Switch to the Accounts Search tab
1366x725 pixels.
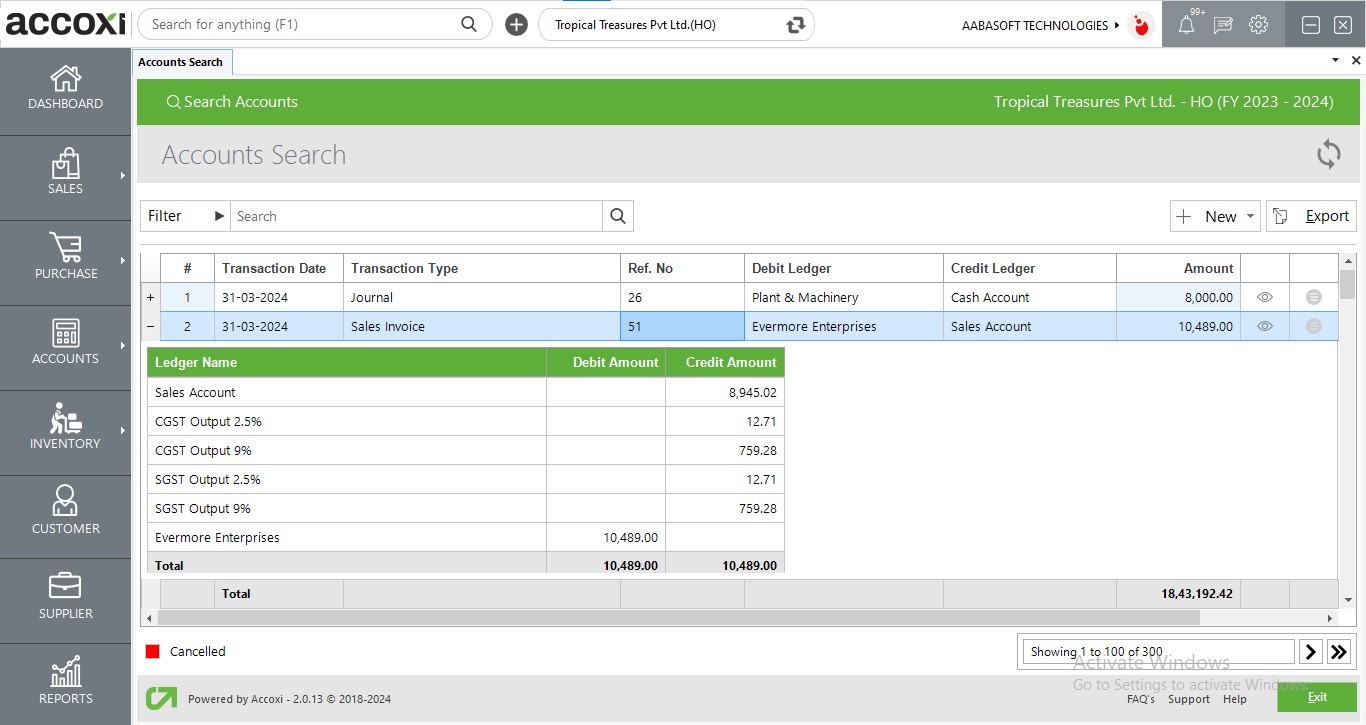pos(182,61)
